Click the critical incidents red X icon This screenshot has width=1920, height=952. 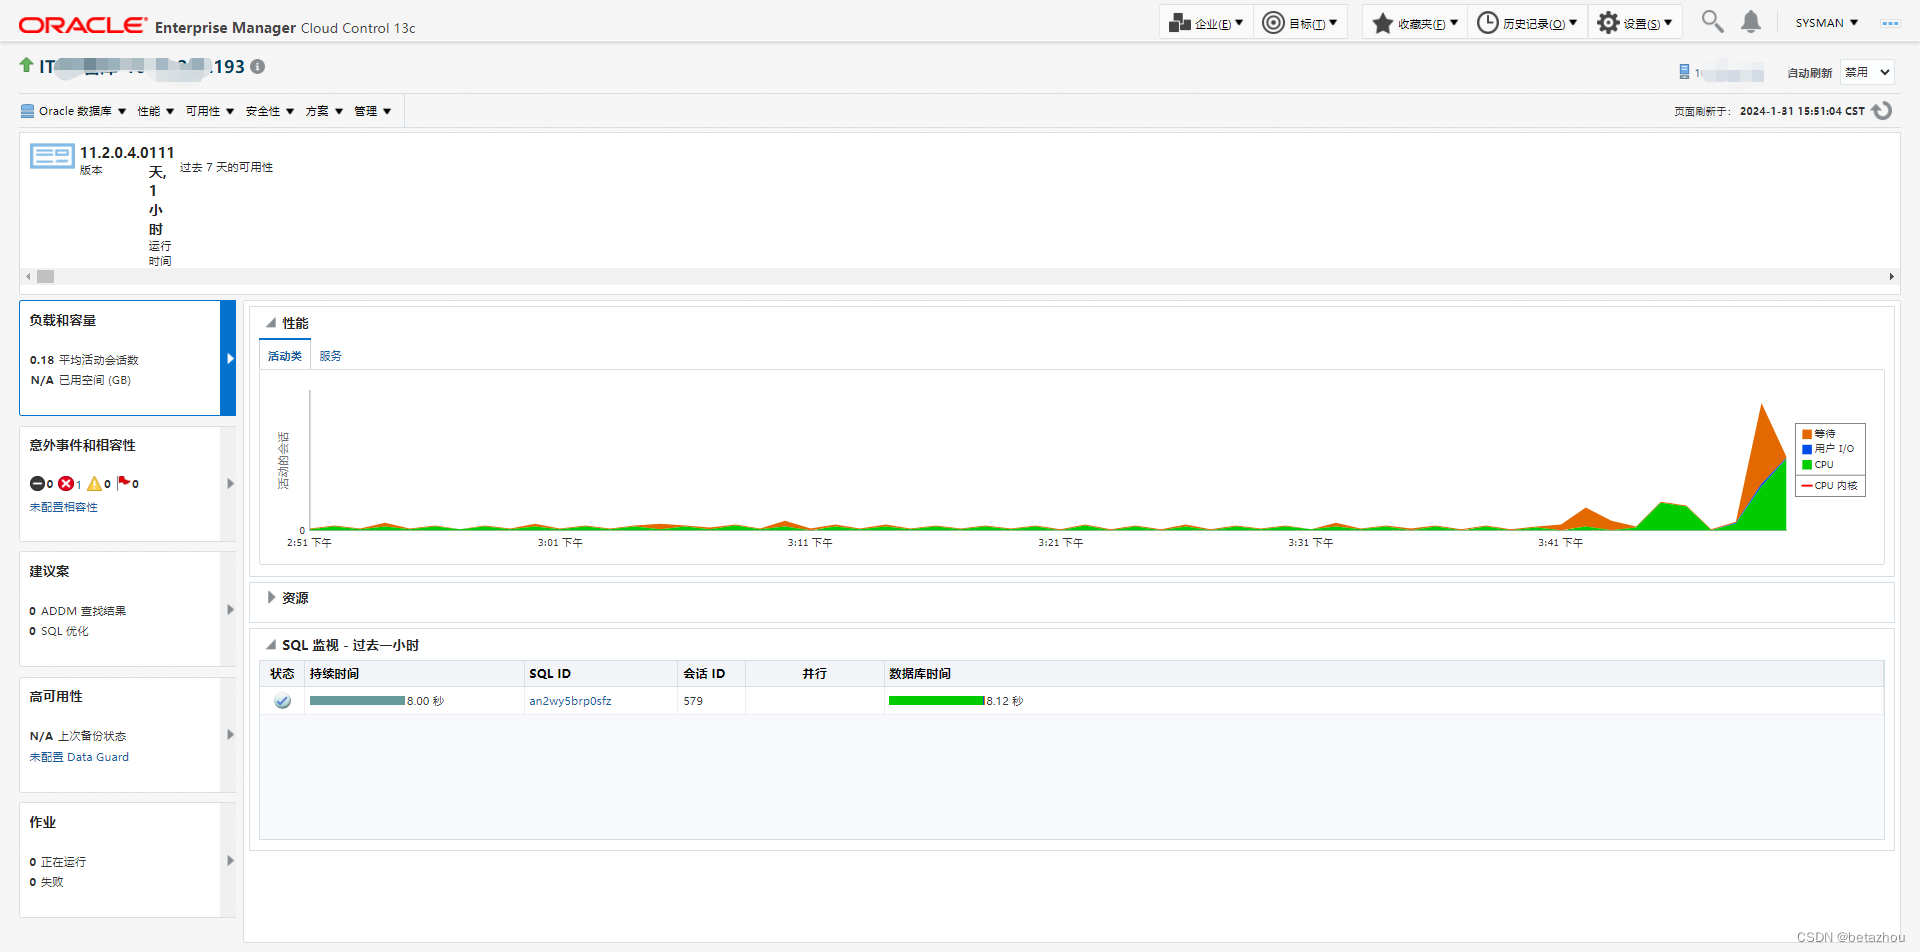tap(66, 484)
